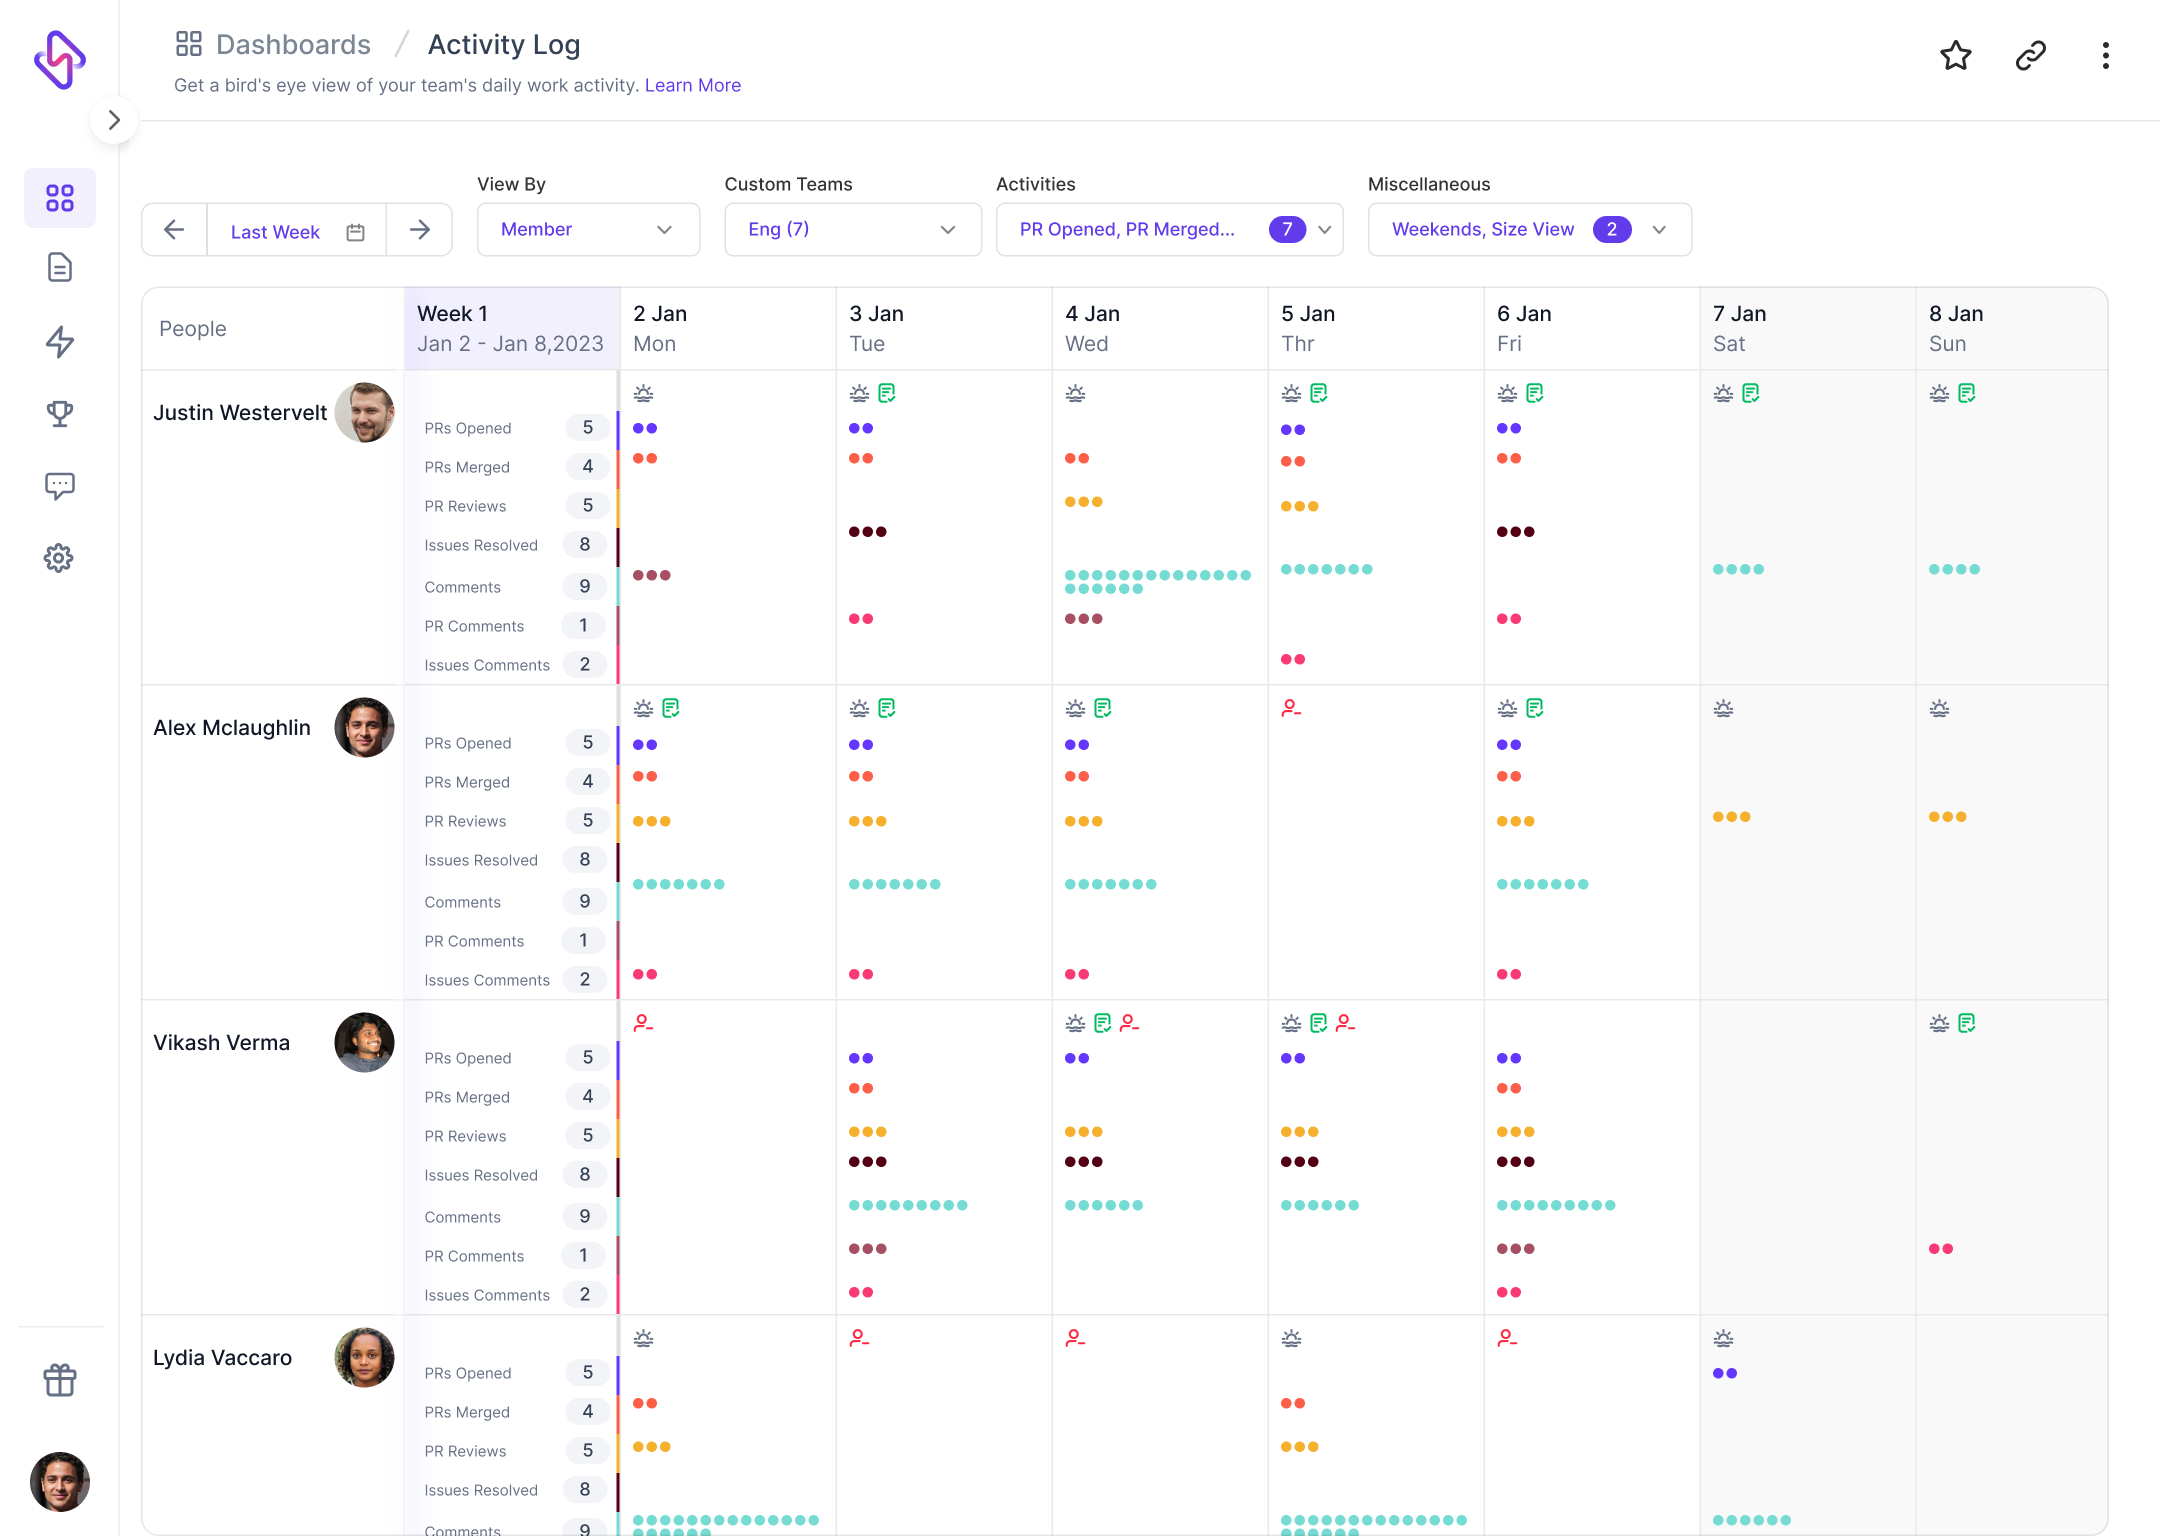
Task: Toggle Weekends visibility in Miscellaneous filter
Action: [x=1522, y=230]
